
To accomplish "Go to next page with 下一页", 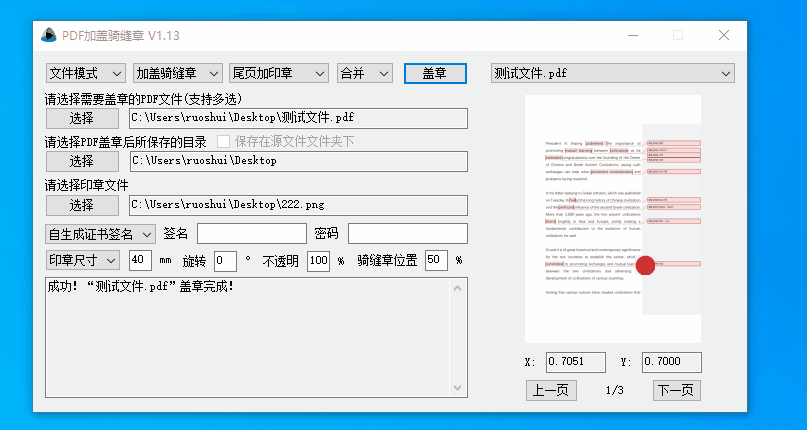I will (x=677, y=390).
